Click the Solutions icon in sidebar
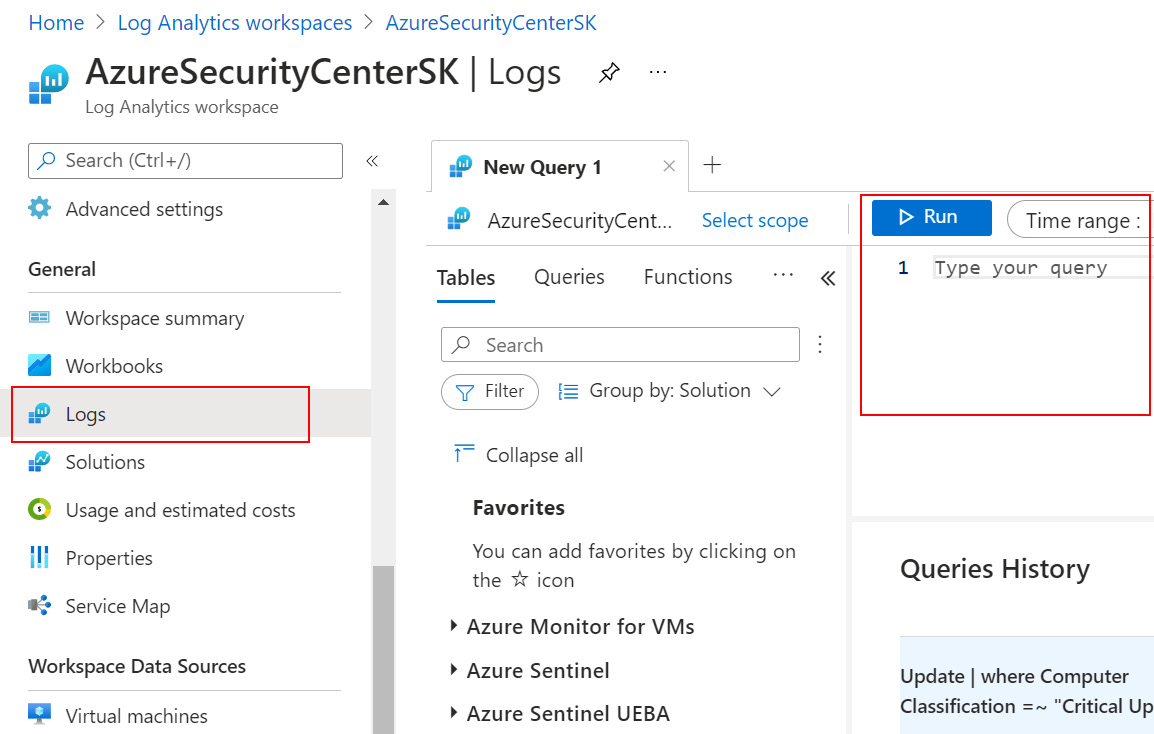This screenshot has width=1154, height=734. (39, 462)
